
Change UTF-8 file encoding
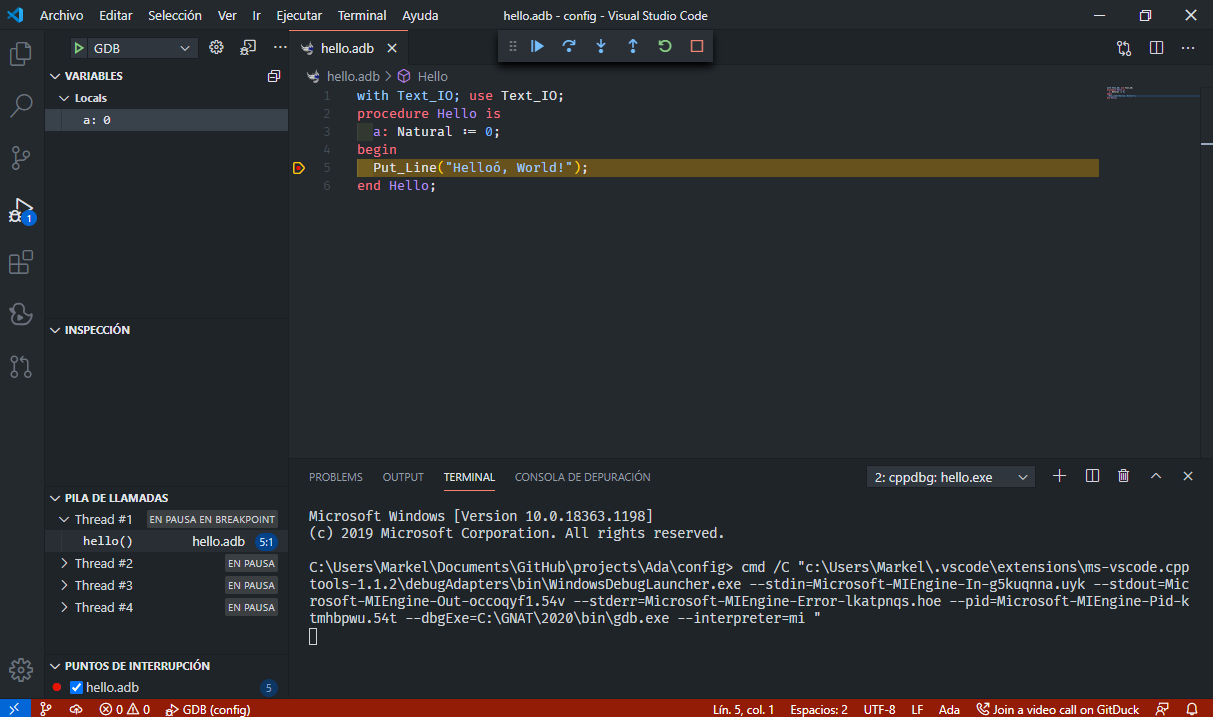coord(880,709)
